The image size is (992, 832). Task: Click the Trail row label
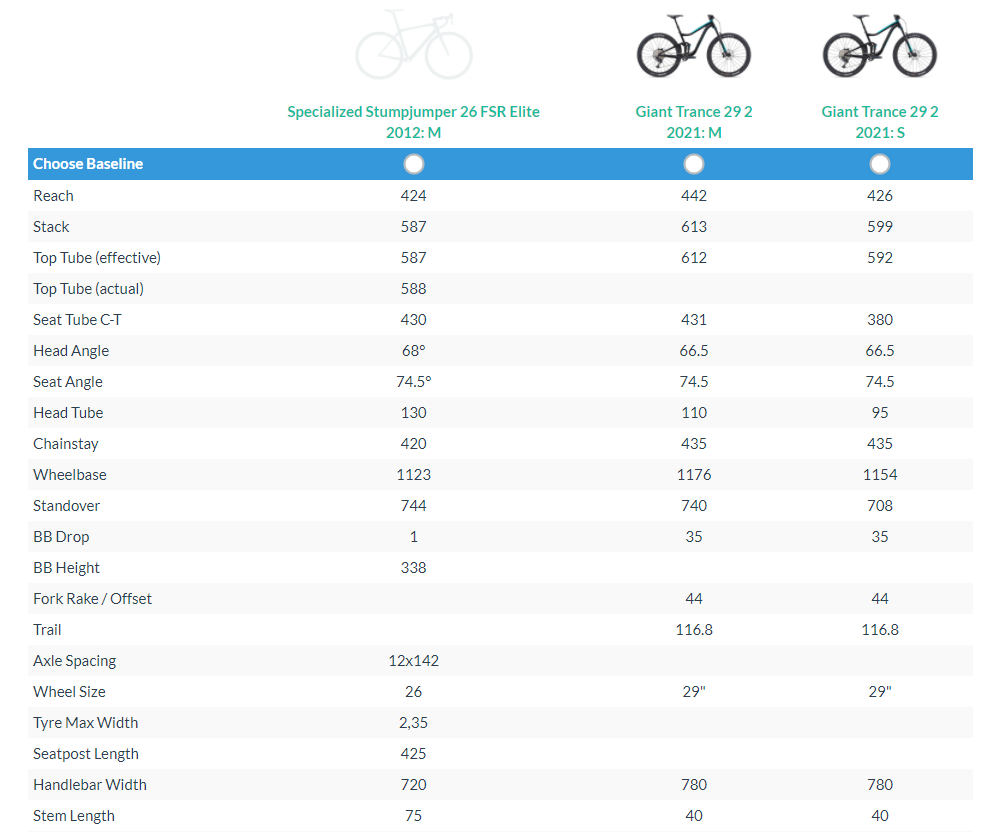click(47, 630)
